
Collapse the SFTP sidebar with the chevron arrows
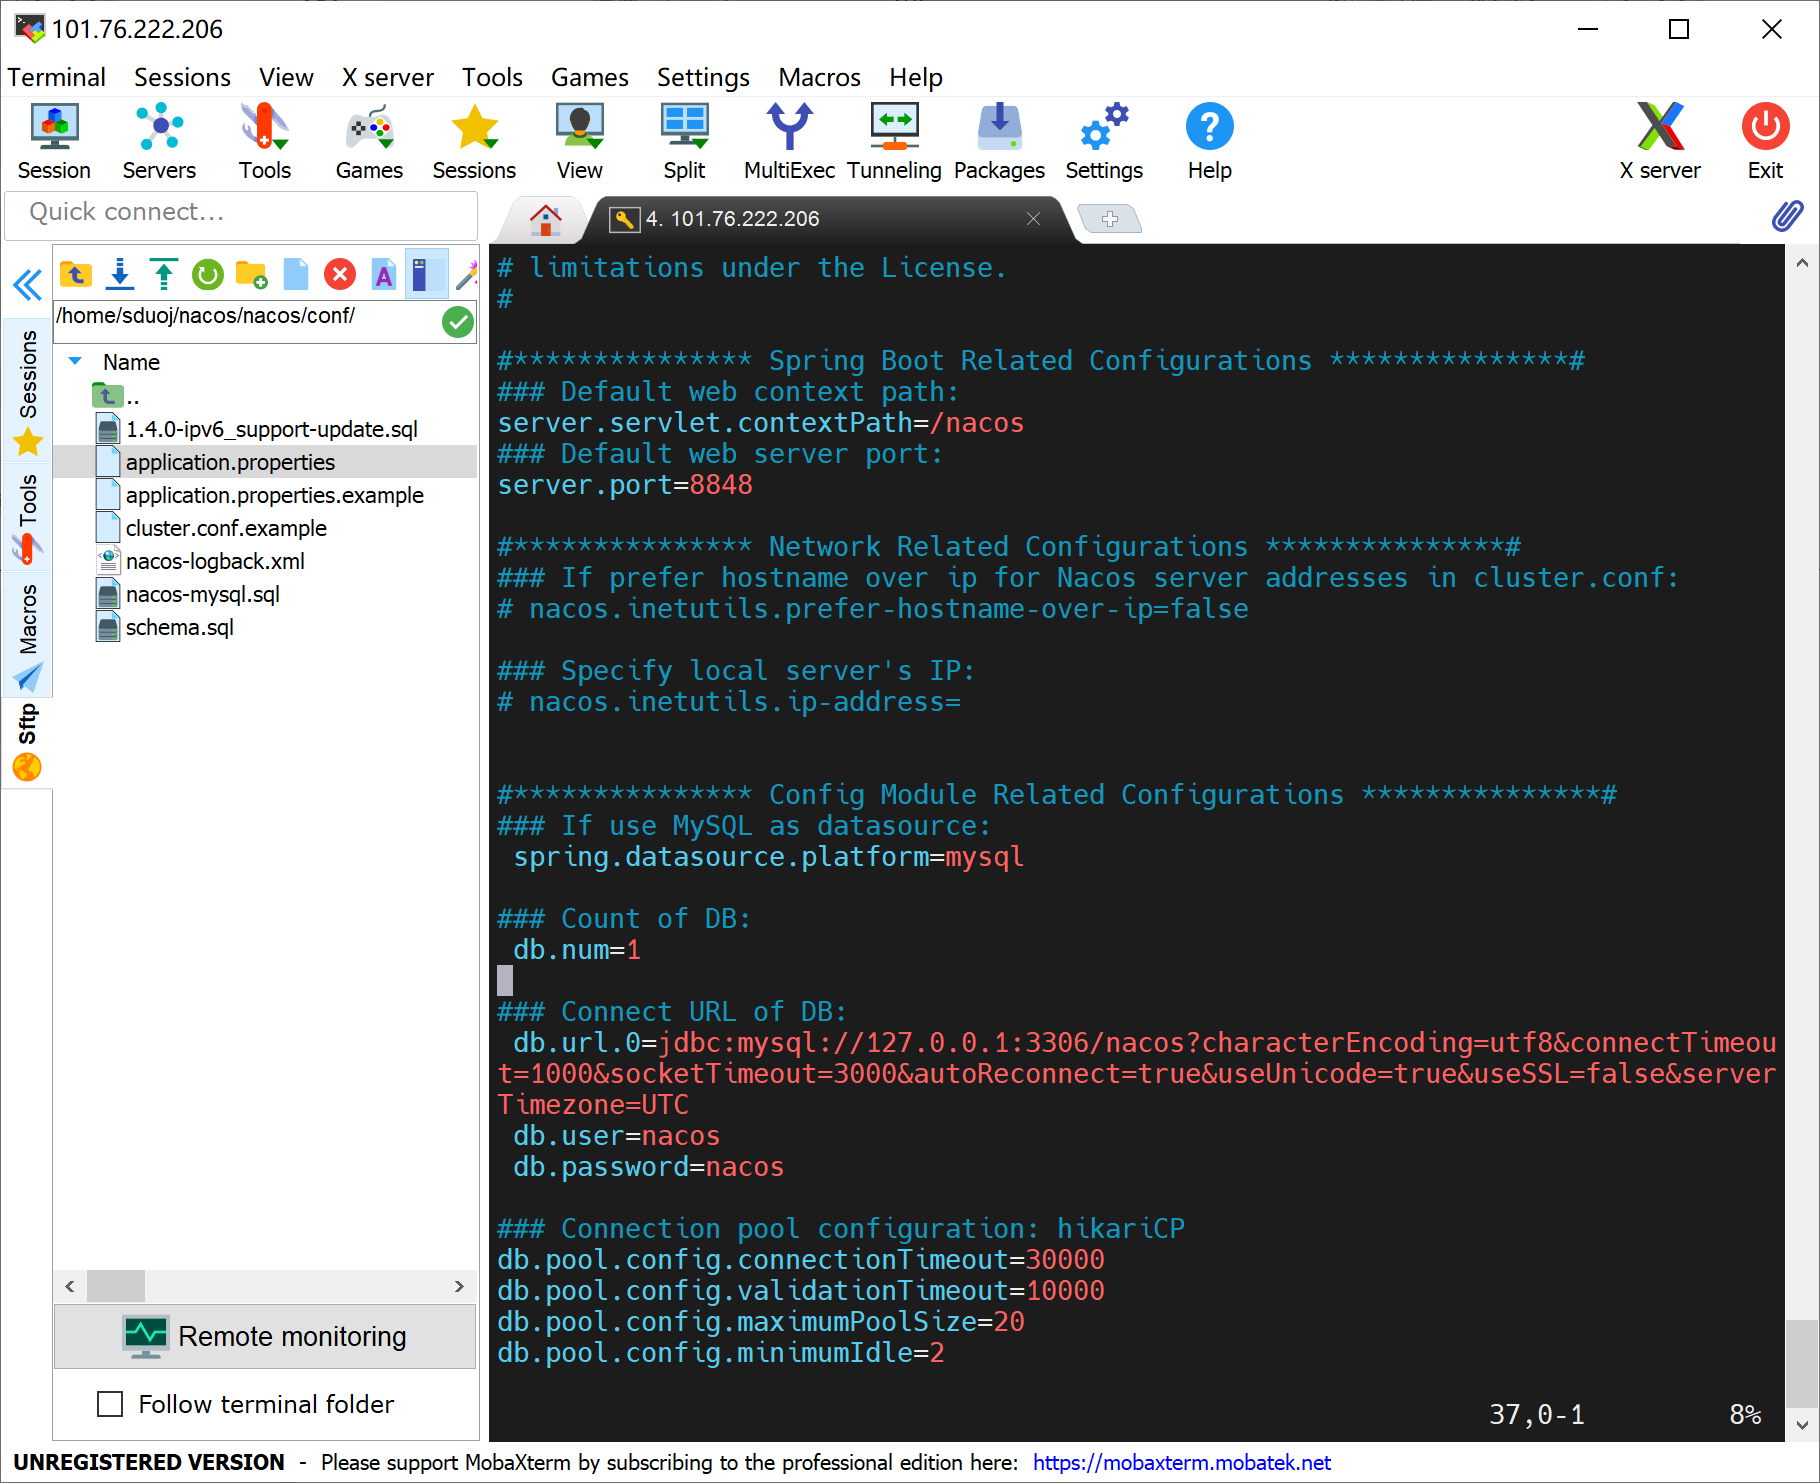tap(26, 286)
